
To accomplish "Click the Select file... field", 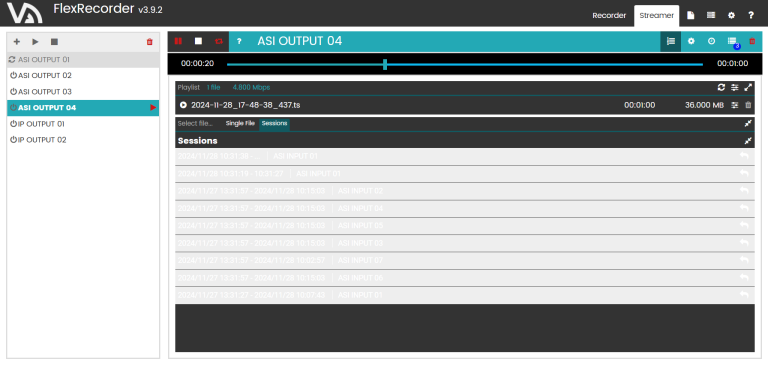I will (195, 123).
